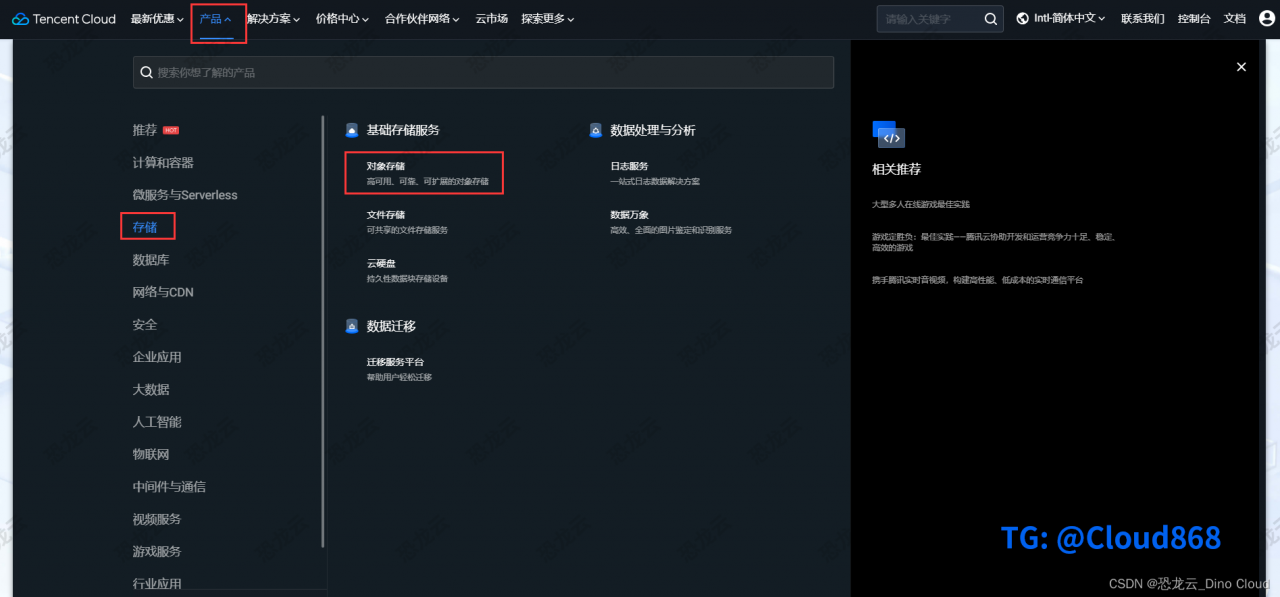Click the HOT badge next to 推荐
The width and height of the screenshot is (1280, 597).
tap(170, 128)
